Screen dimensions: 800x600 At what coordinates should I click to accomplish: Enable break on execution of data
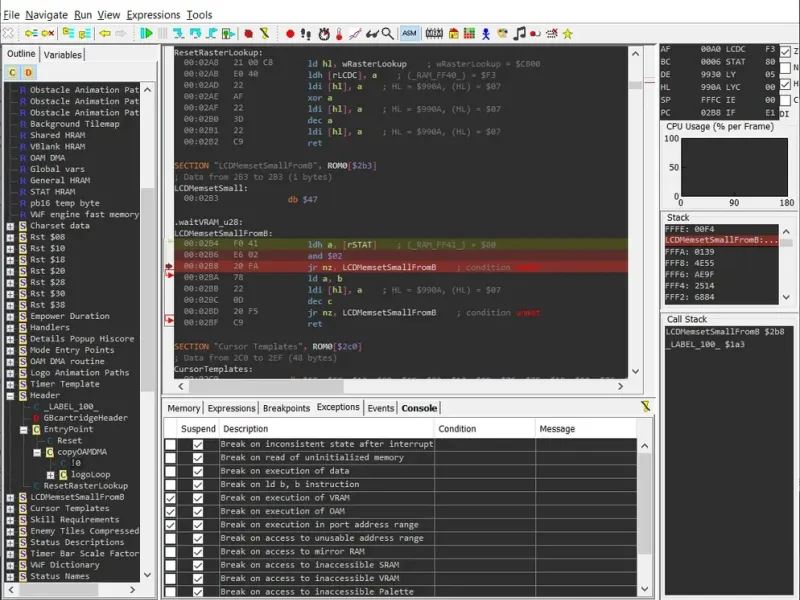(x=170, y=471)
